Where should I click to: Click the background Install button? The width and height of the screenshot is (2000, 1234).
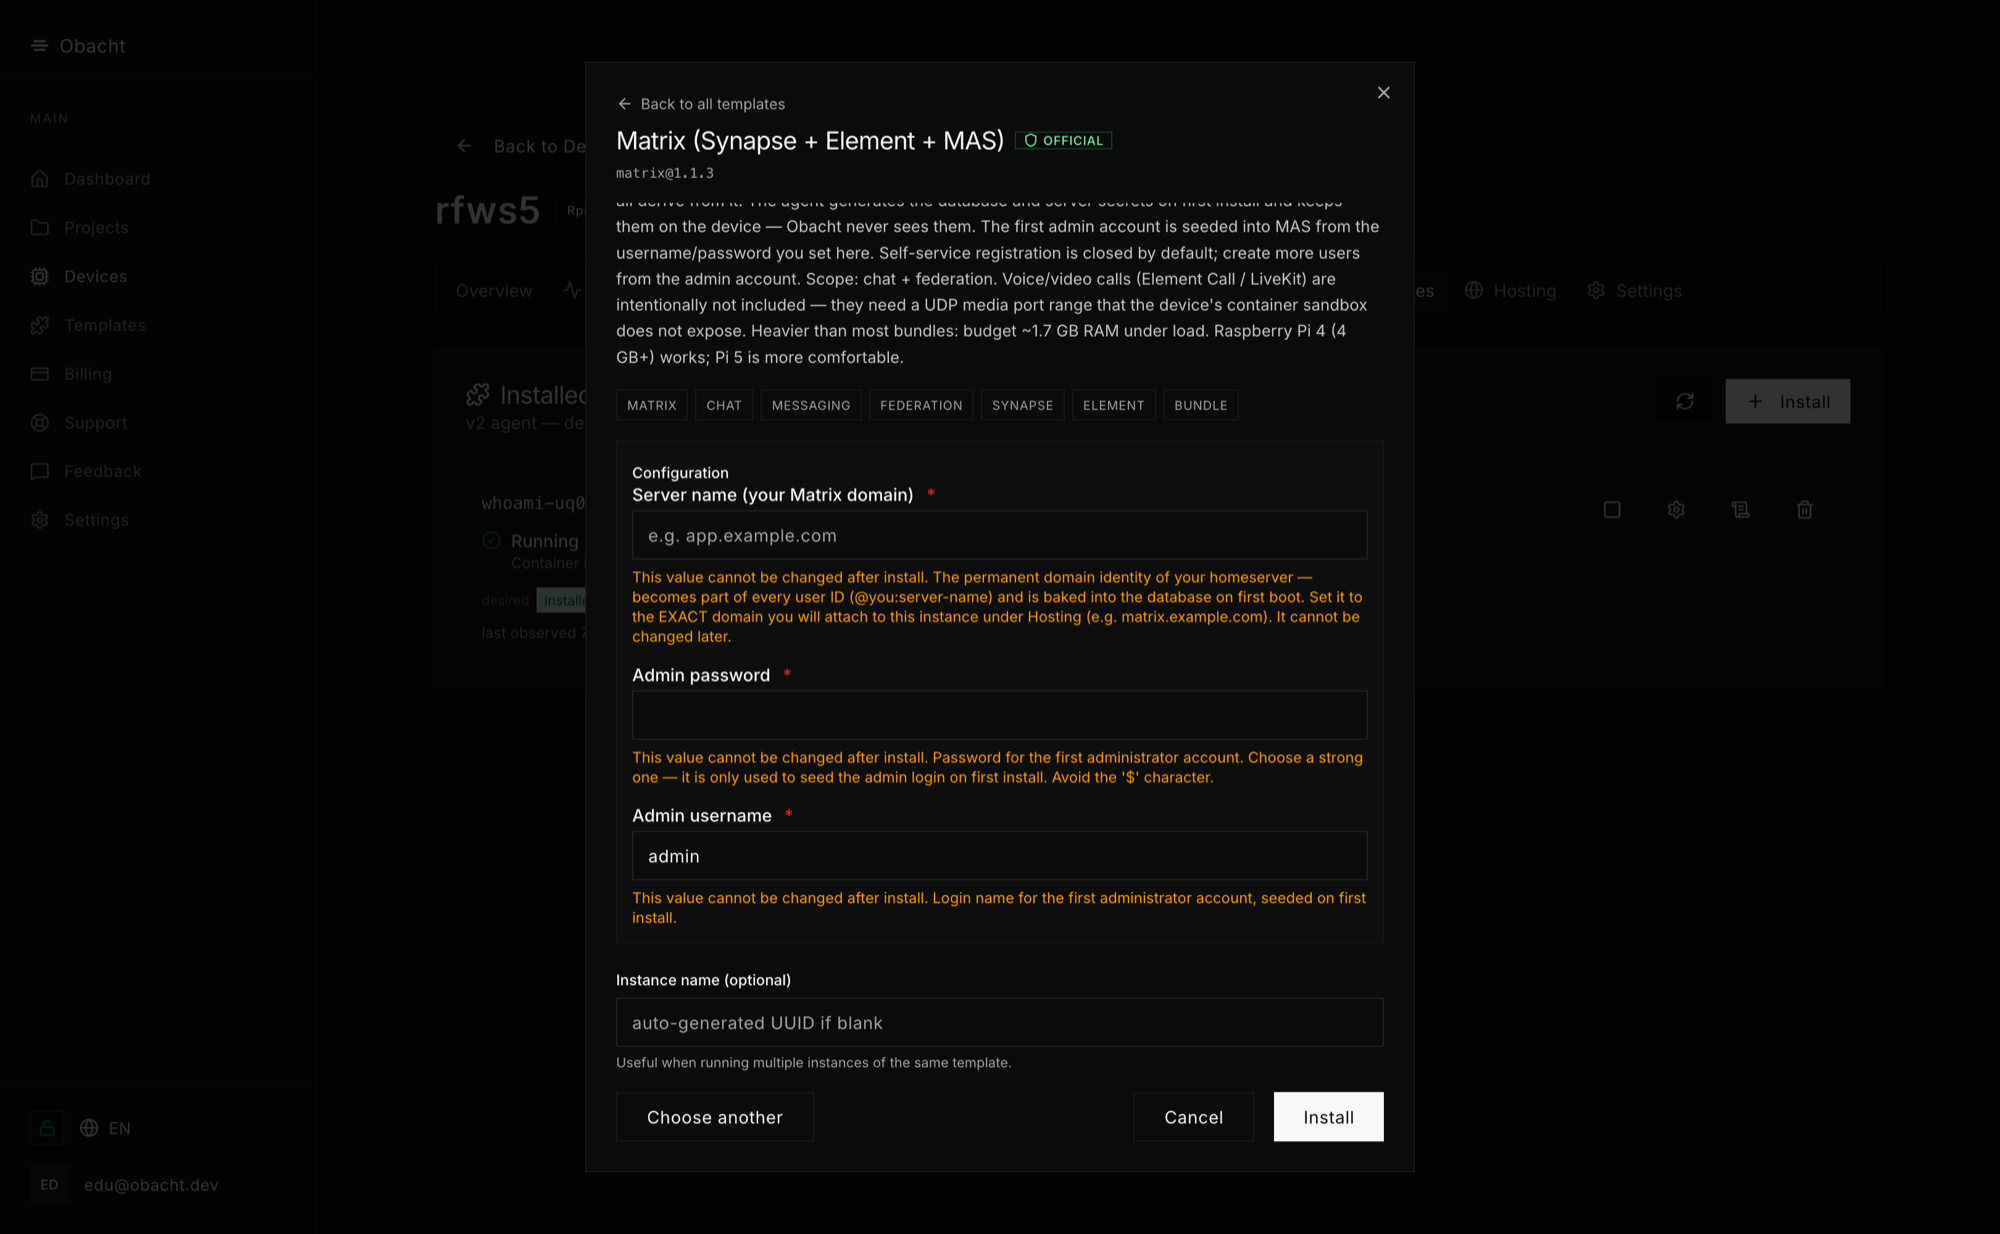[1788, 401]
